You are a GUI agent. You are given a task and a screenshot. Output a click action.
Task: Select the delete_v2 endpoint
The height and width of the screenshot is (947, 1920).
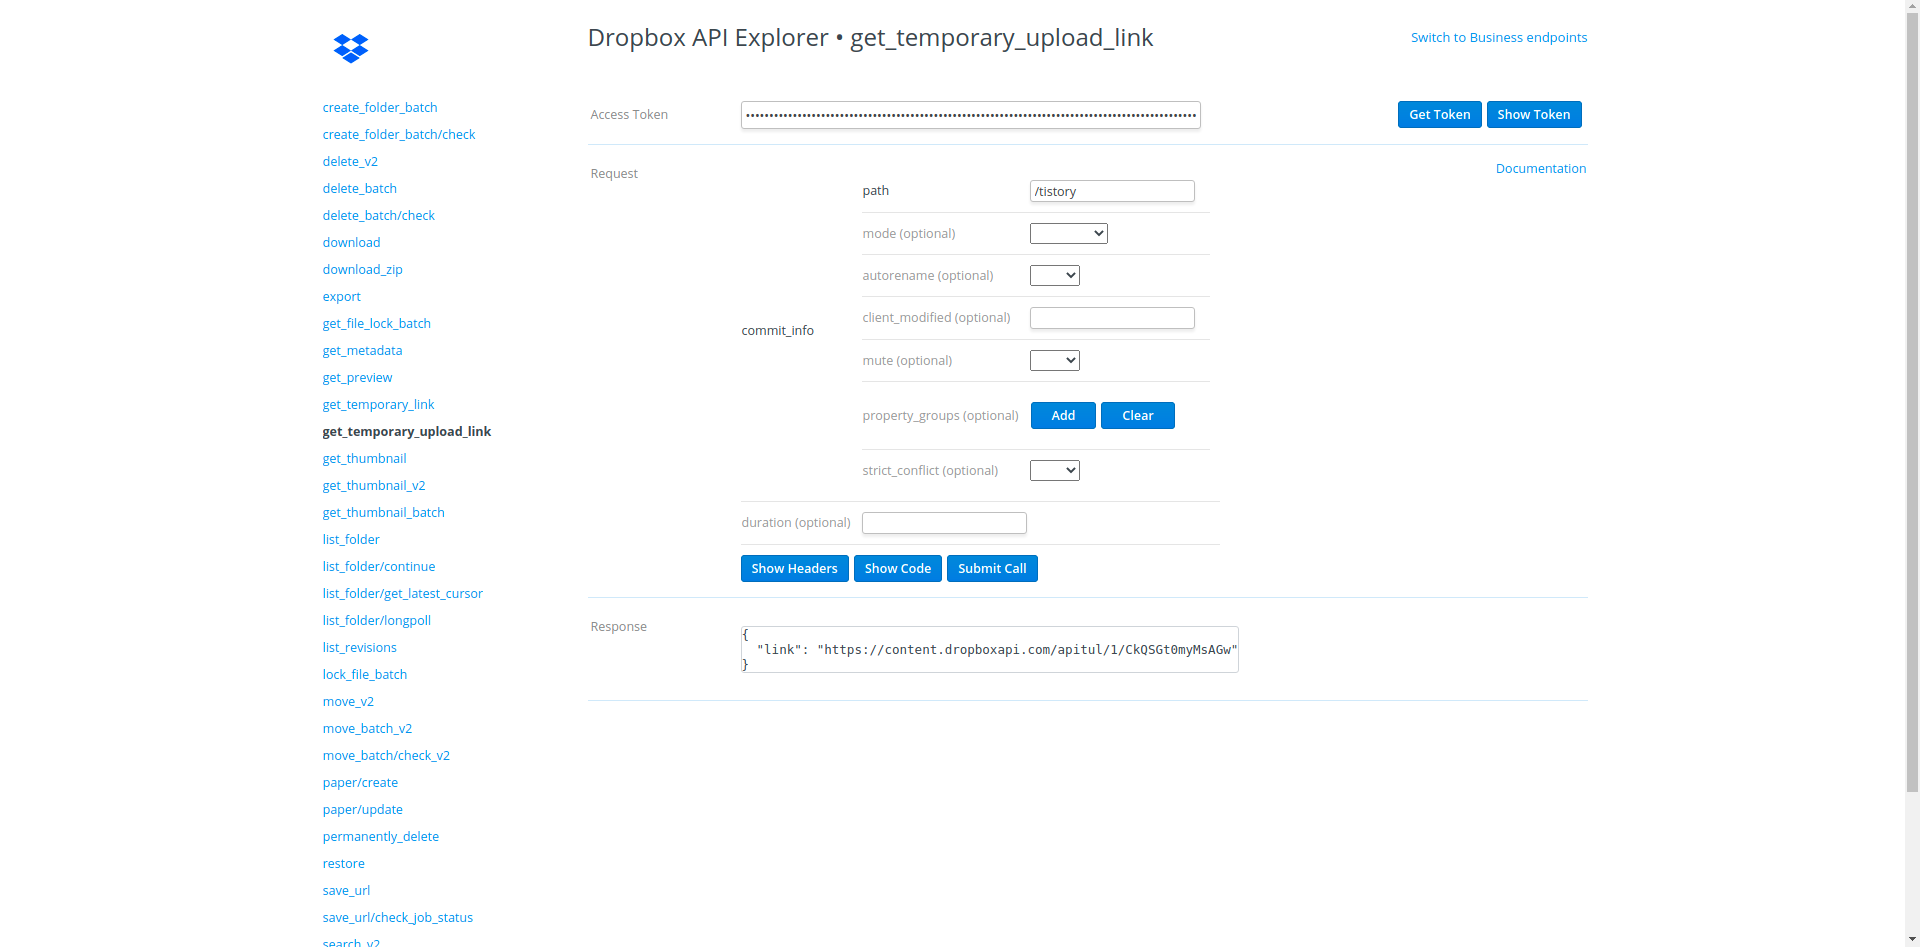pyautogui.click(x=349, y=161)
